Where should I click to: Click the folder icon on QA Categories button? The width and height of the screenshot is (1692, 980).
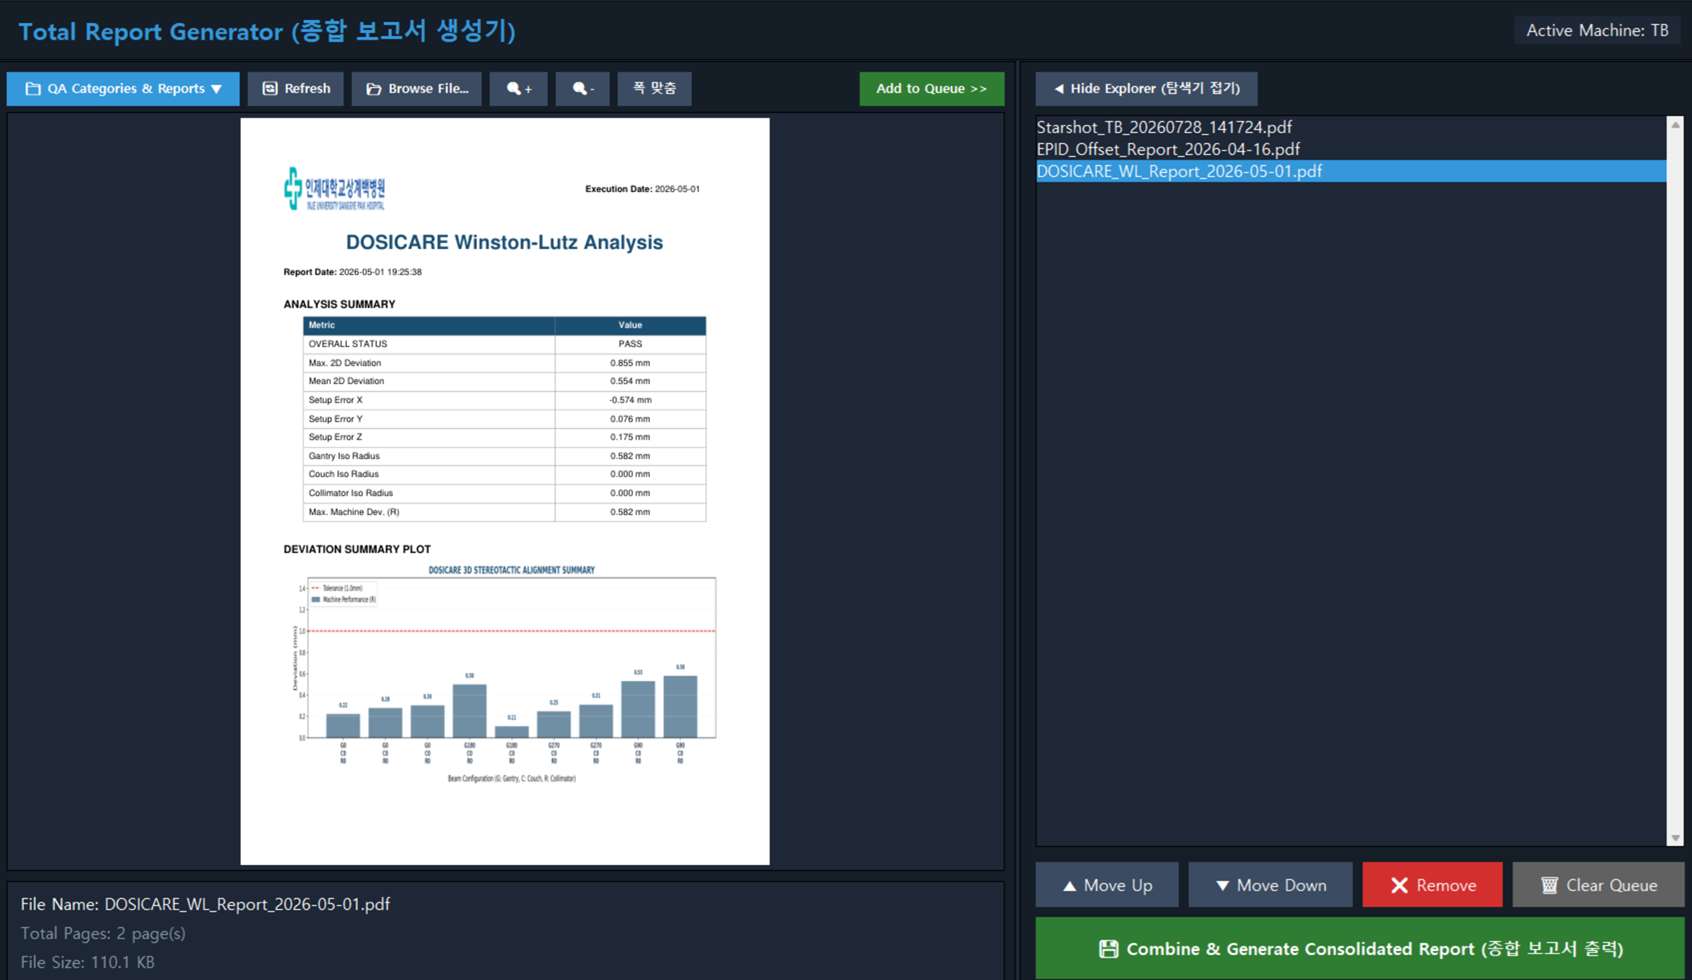(33, 89)
